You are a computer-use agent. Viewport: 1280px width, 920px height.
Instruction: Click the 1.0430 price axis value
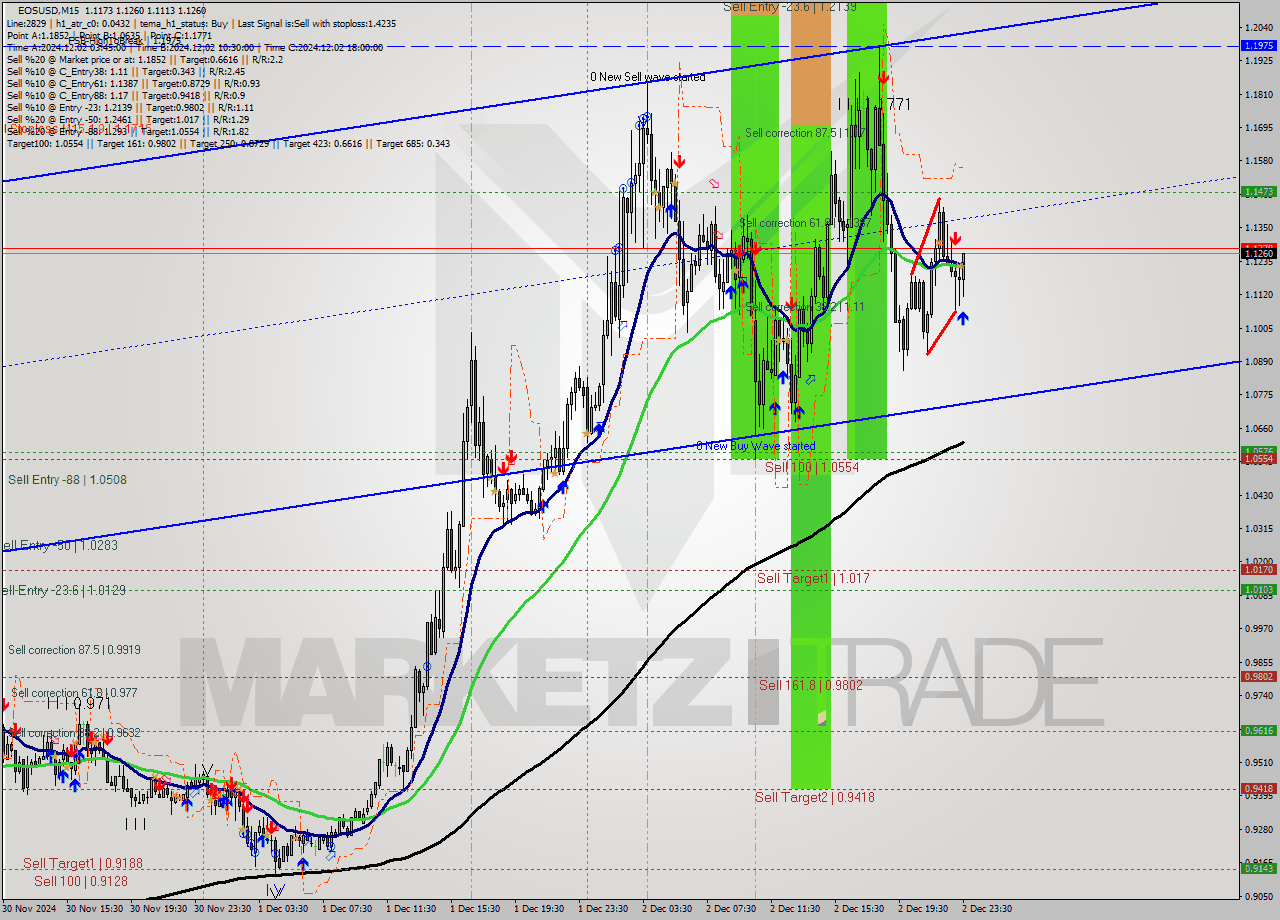[x=1258, y=495]
